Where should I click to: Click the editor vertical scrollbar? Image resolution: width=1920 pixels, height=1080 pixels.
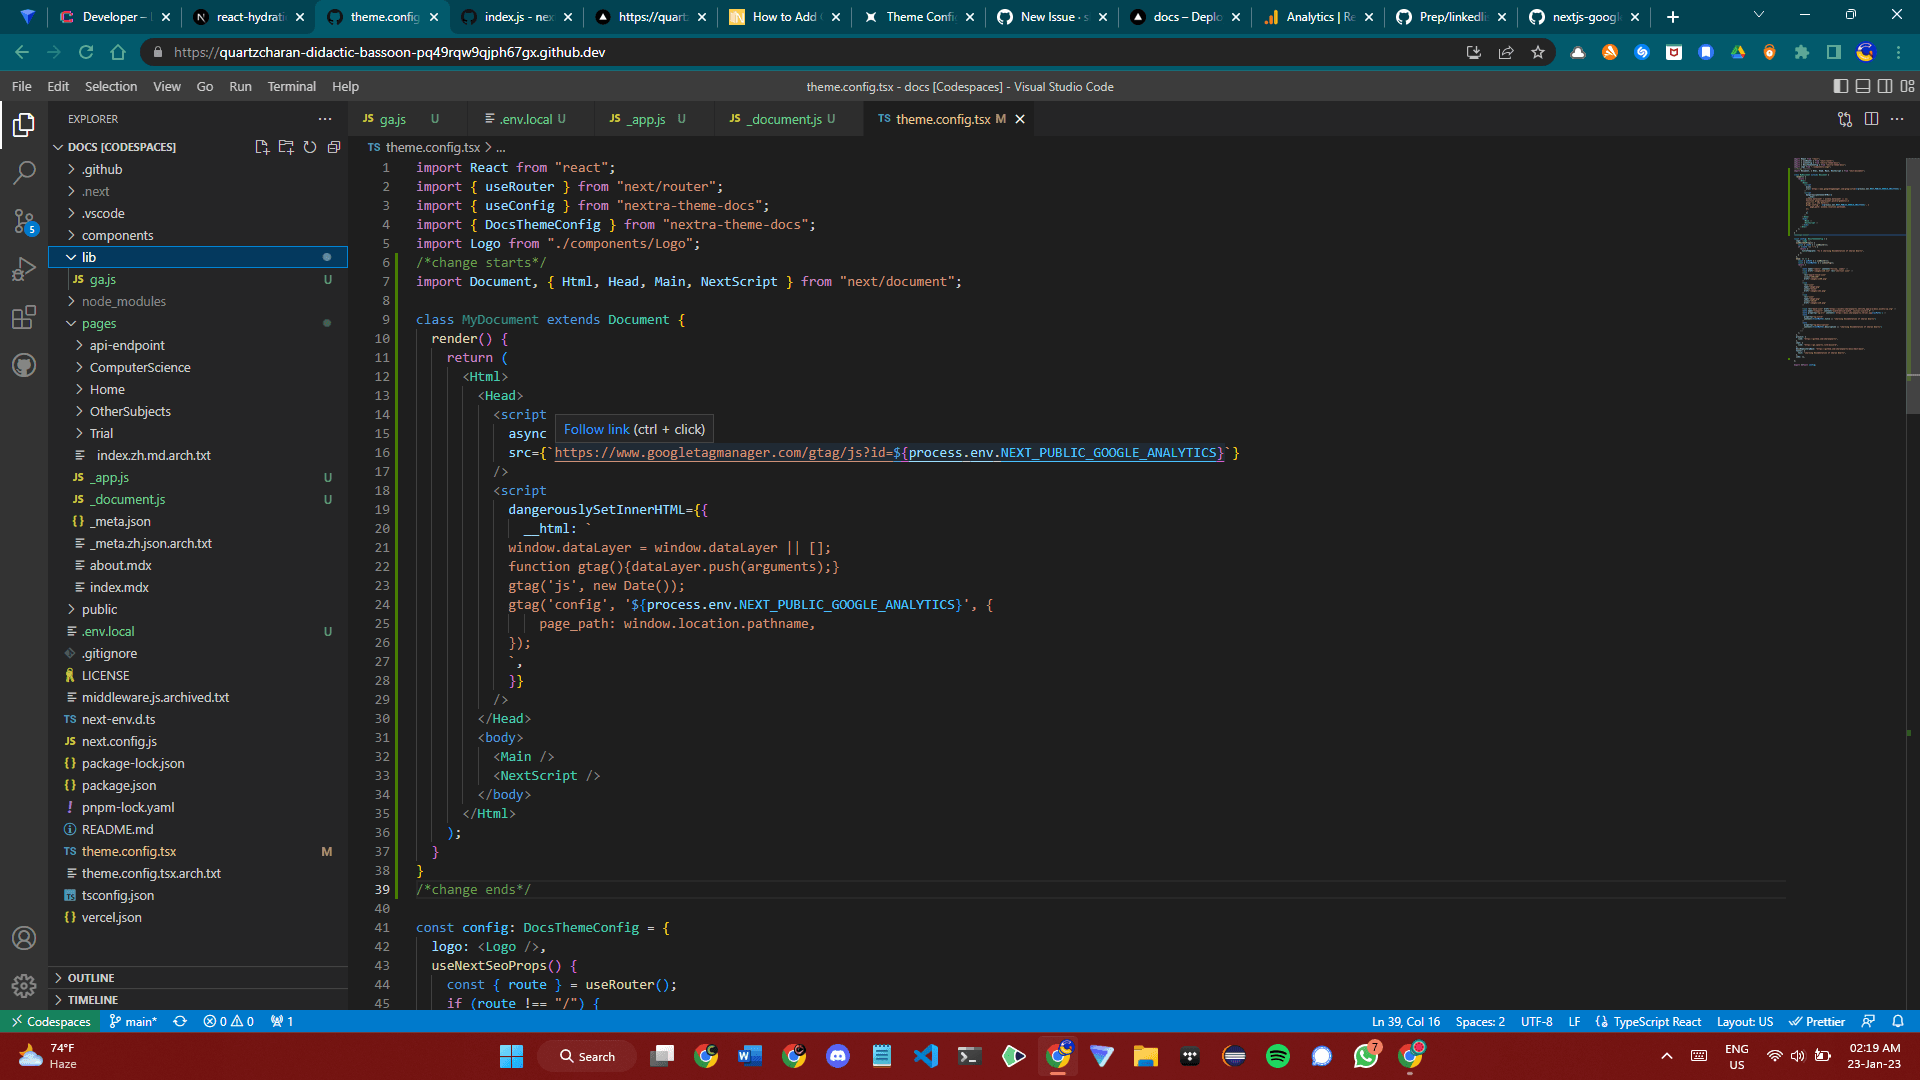pos(1912,290)
